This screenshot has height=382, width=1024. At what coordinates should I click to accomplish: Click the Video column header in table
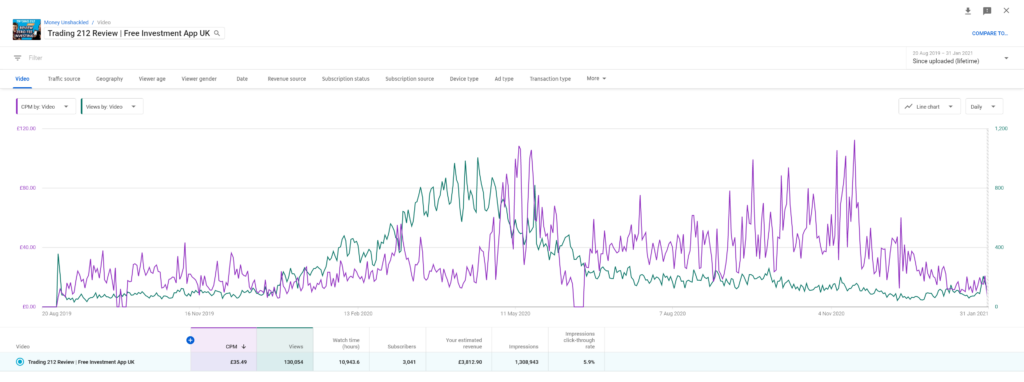(x=22, y=347)
